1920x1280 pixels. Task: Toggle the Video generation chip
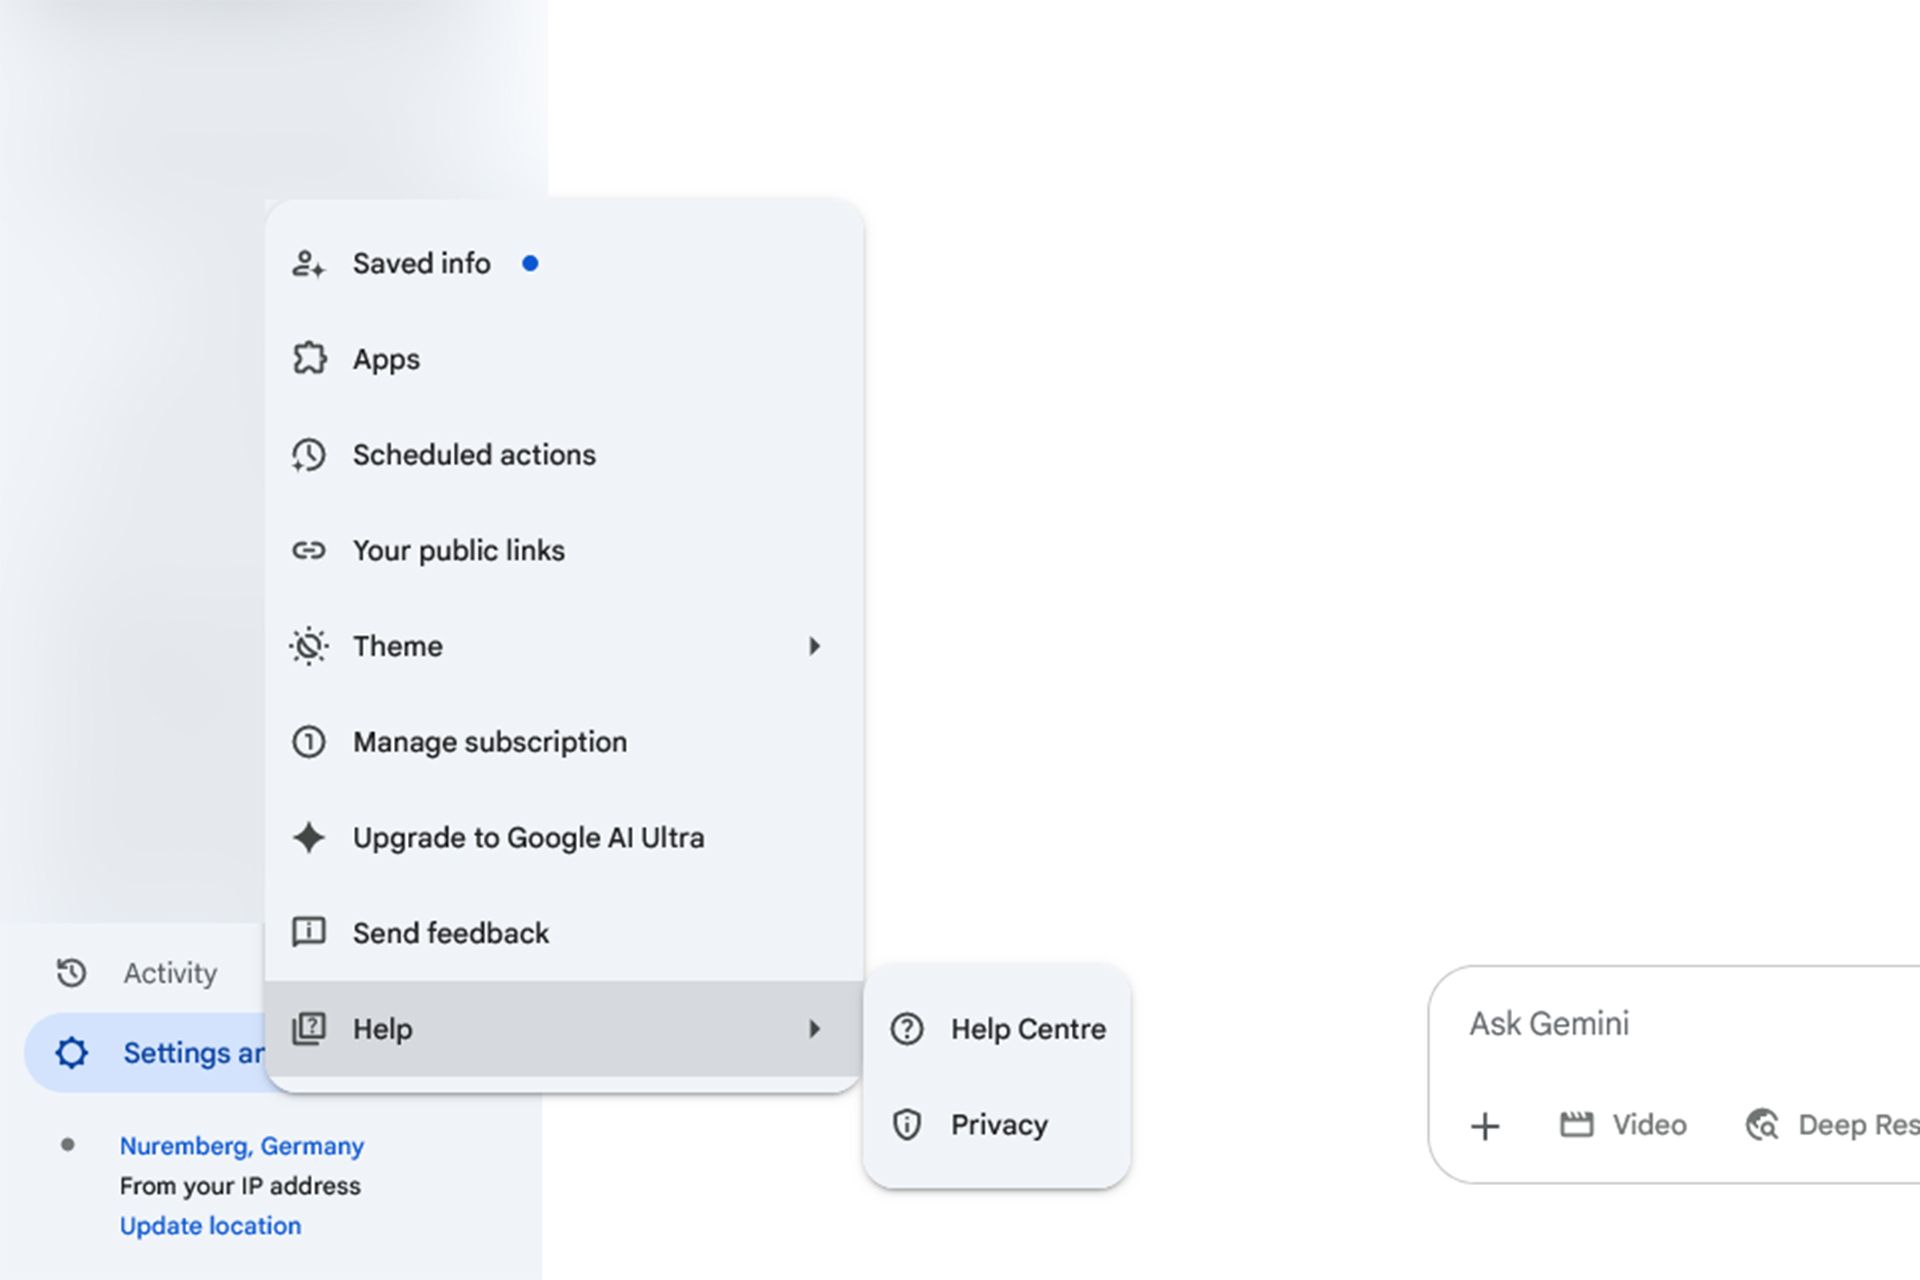click(x=1623, y=1125)
